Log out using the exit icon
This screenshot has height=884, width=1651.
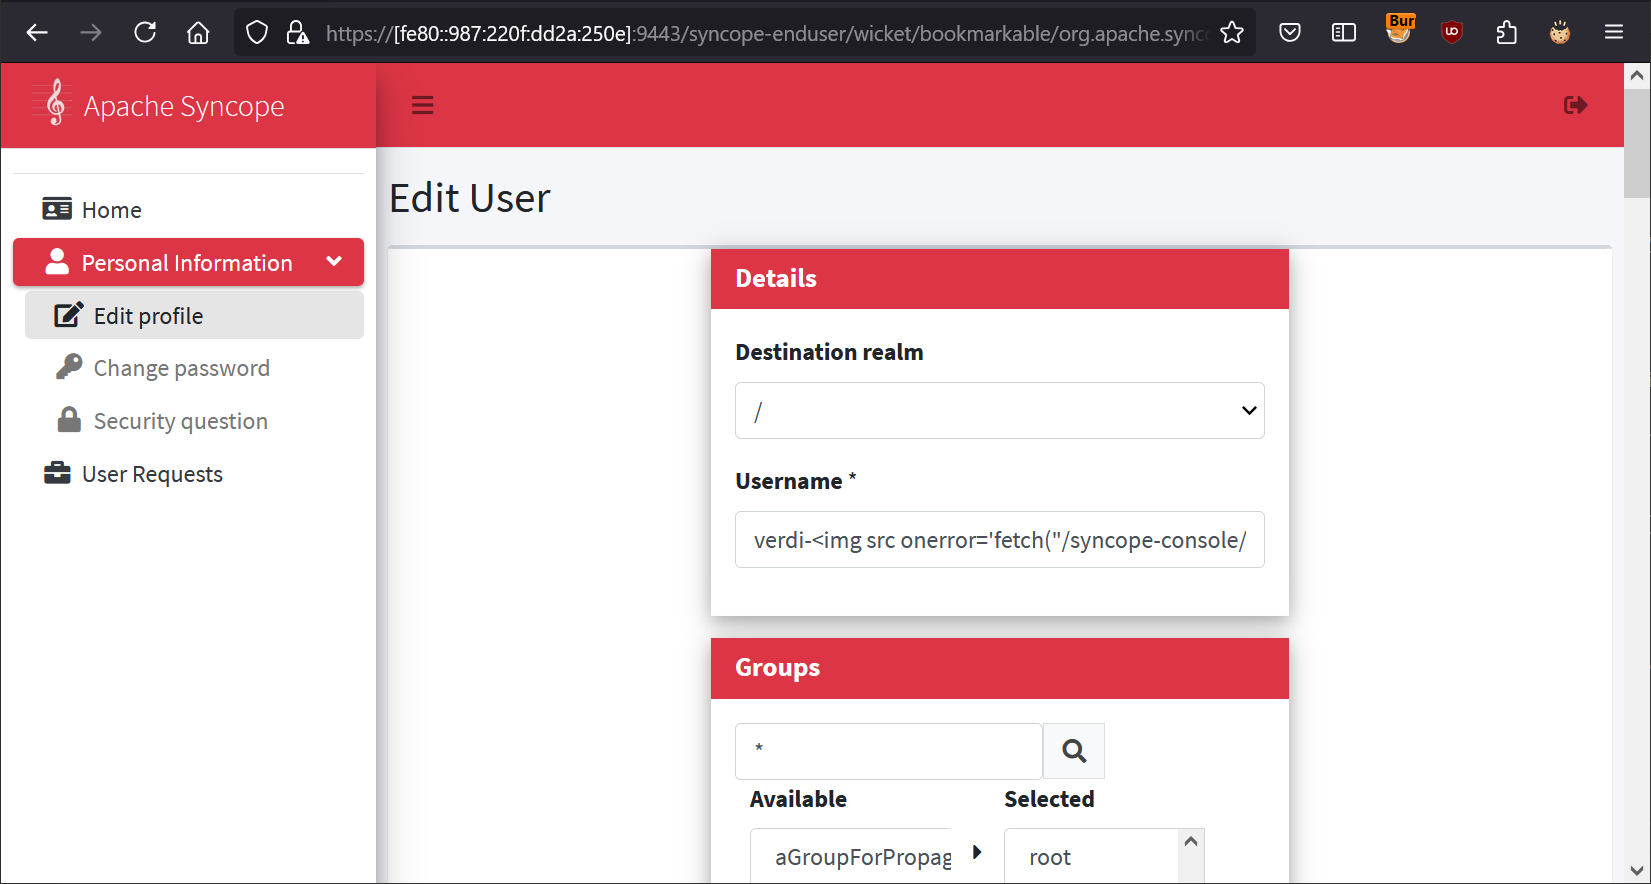[1576, 105]
